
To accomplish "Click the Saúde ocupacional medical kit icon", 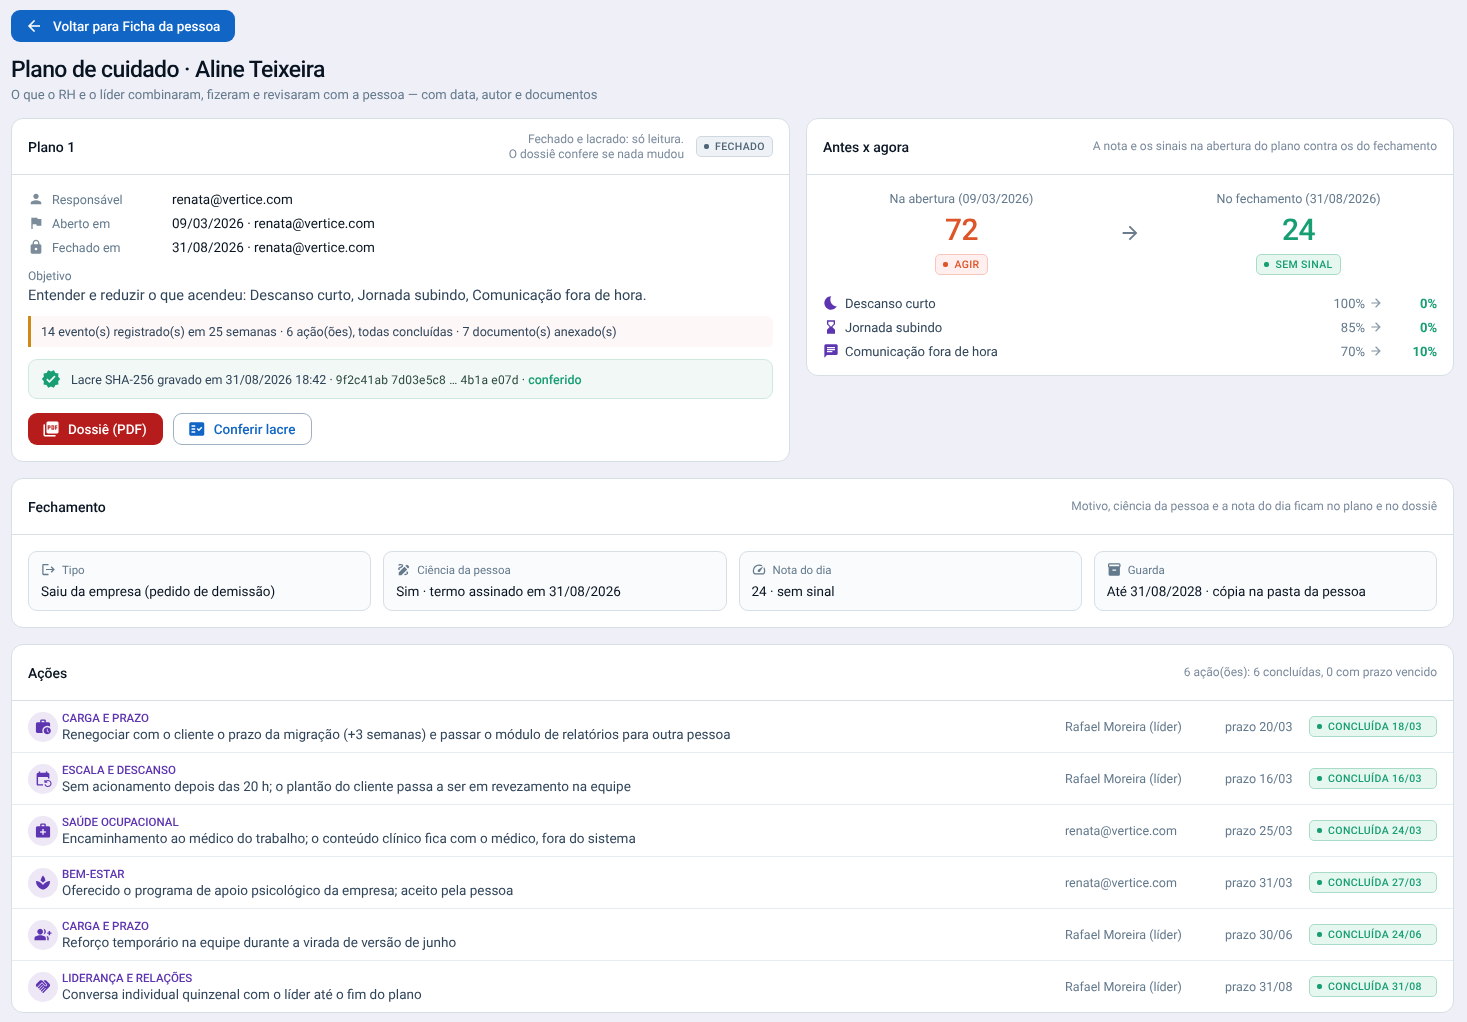I will pos(43,830).
